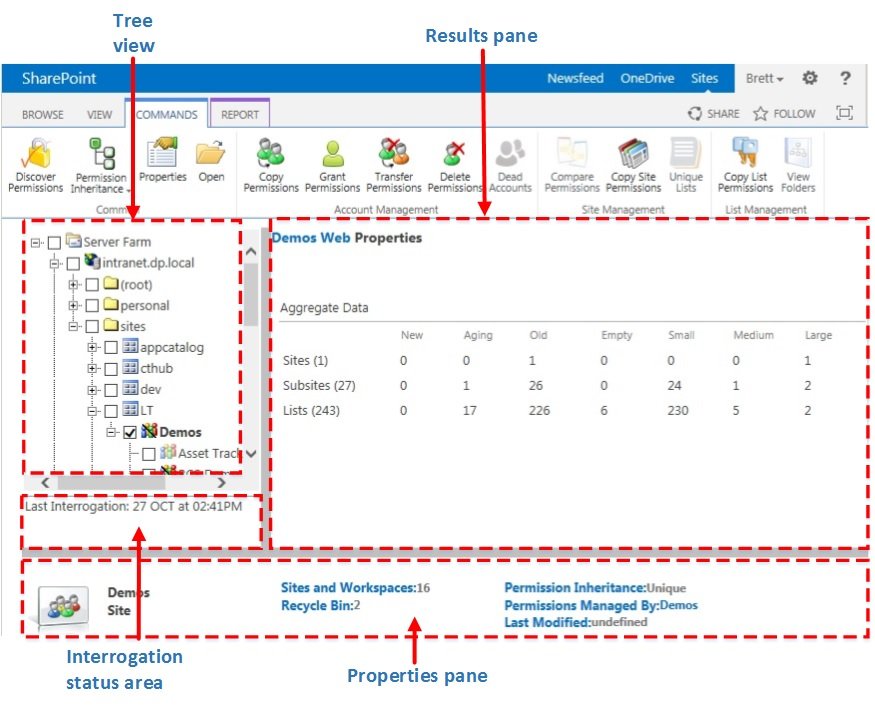Click the tree horizontal scrollbar thumb

pos(112,482)
